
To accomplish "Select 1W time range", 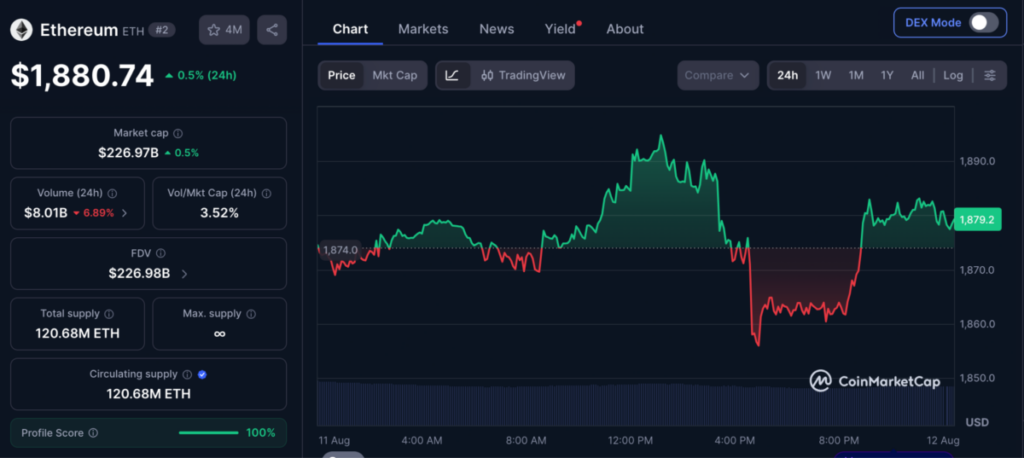I will 823,75.
